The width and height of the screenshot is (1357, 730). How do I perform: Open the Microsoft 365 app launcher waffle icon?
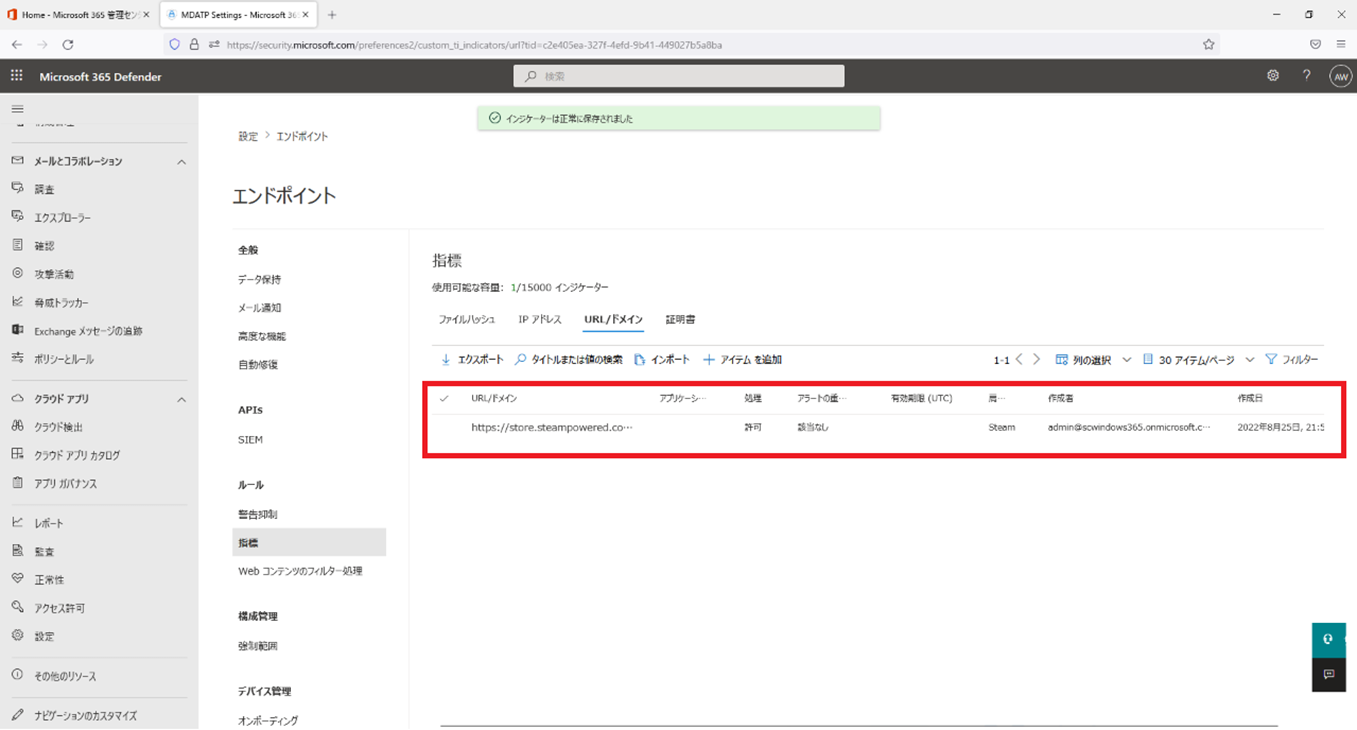(x=17, y=76)
